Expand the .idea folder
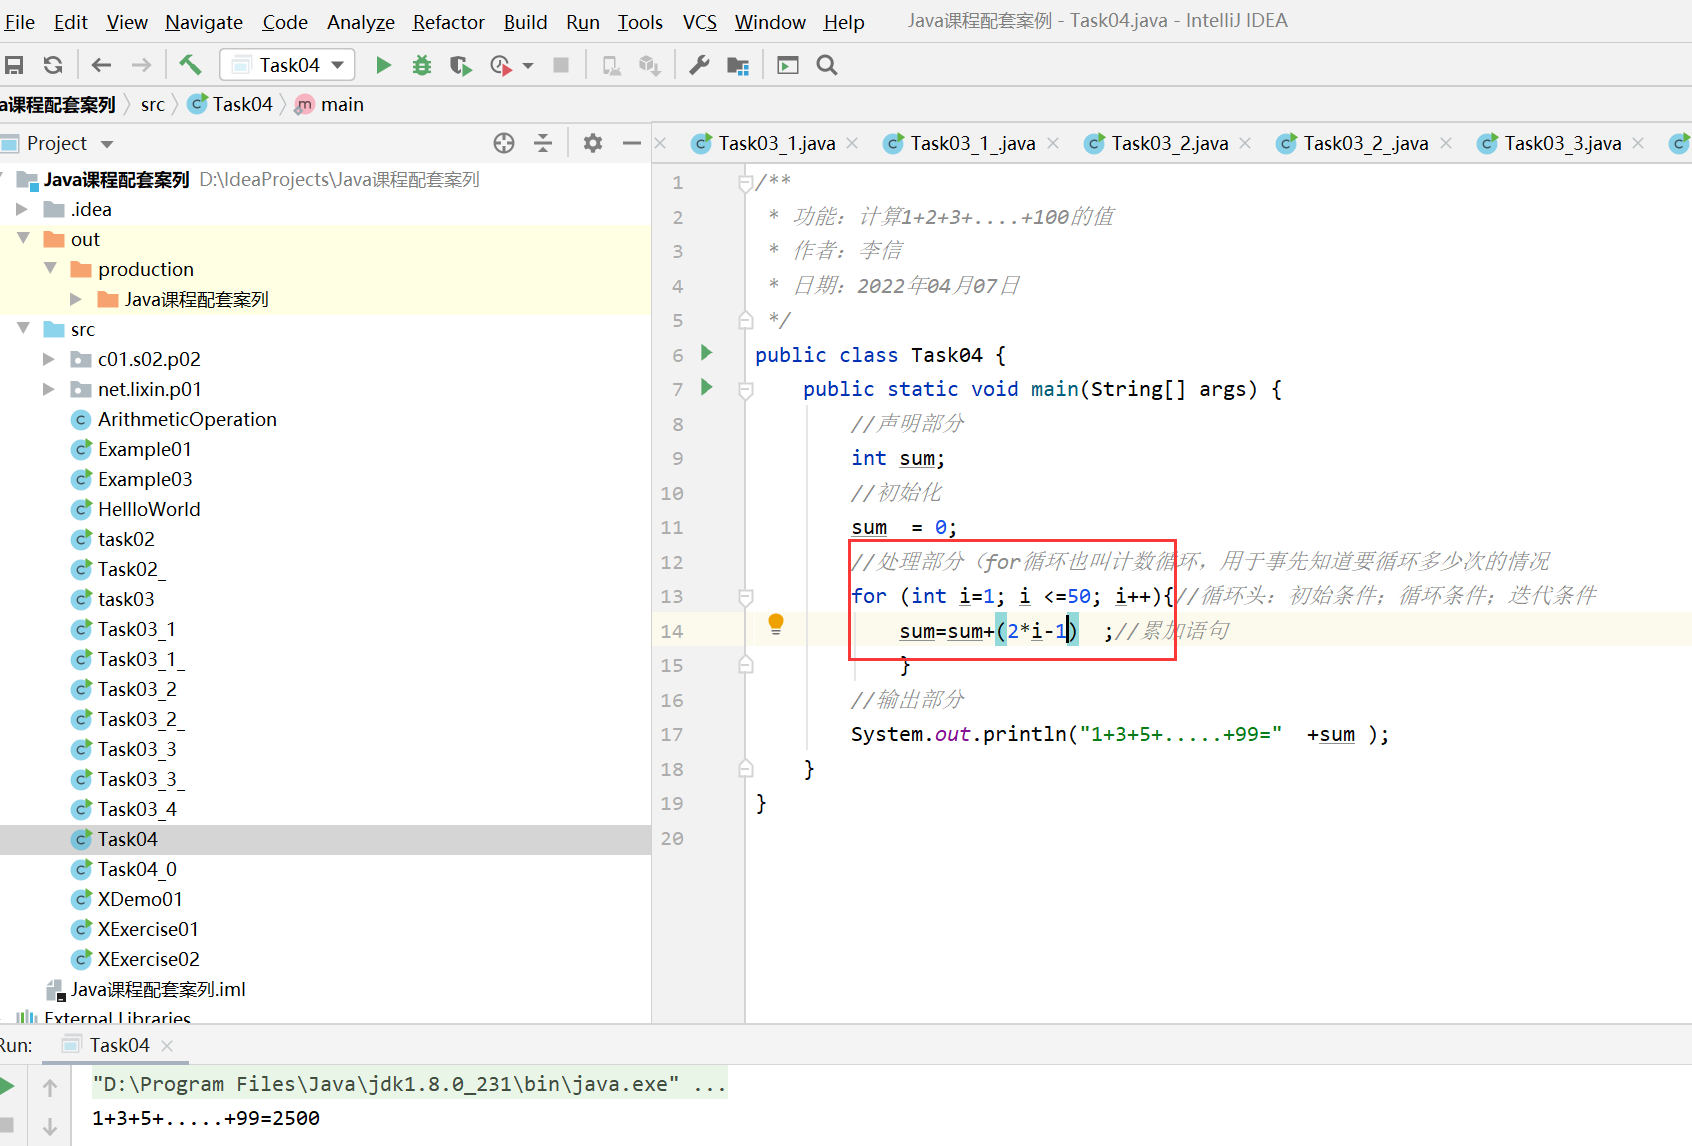Viewport: 1692px width, 1146px height. tap(22, 209)
